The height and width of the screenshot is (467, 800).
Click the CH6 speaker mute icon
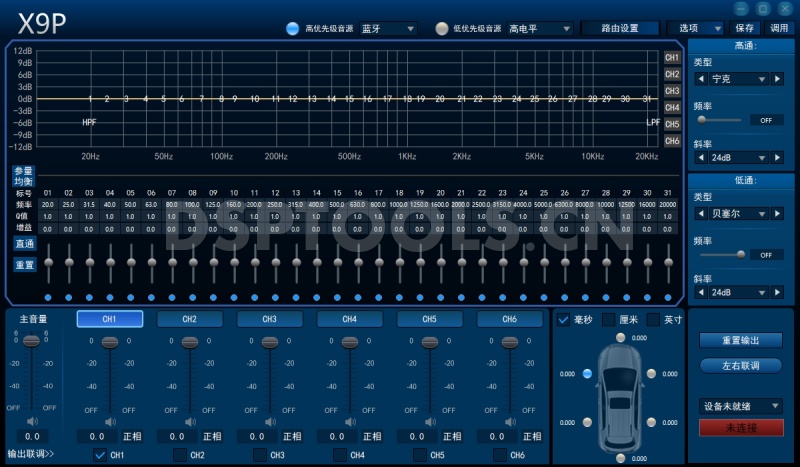[509, 422]
